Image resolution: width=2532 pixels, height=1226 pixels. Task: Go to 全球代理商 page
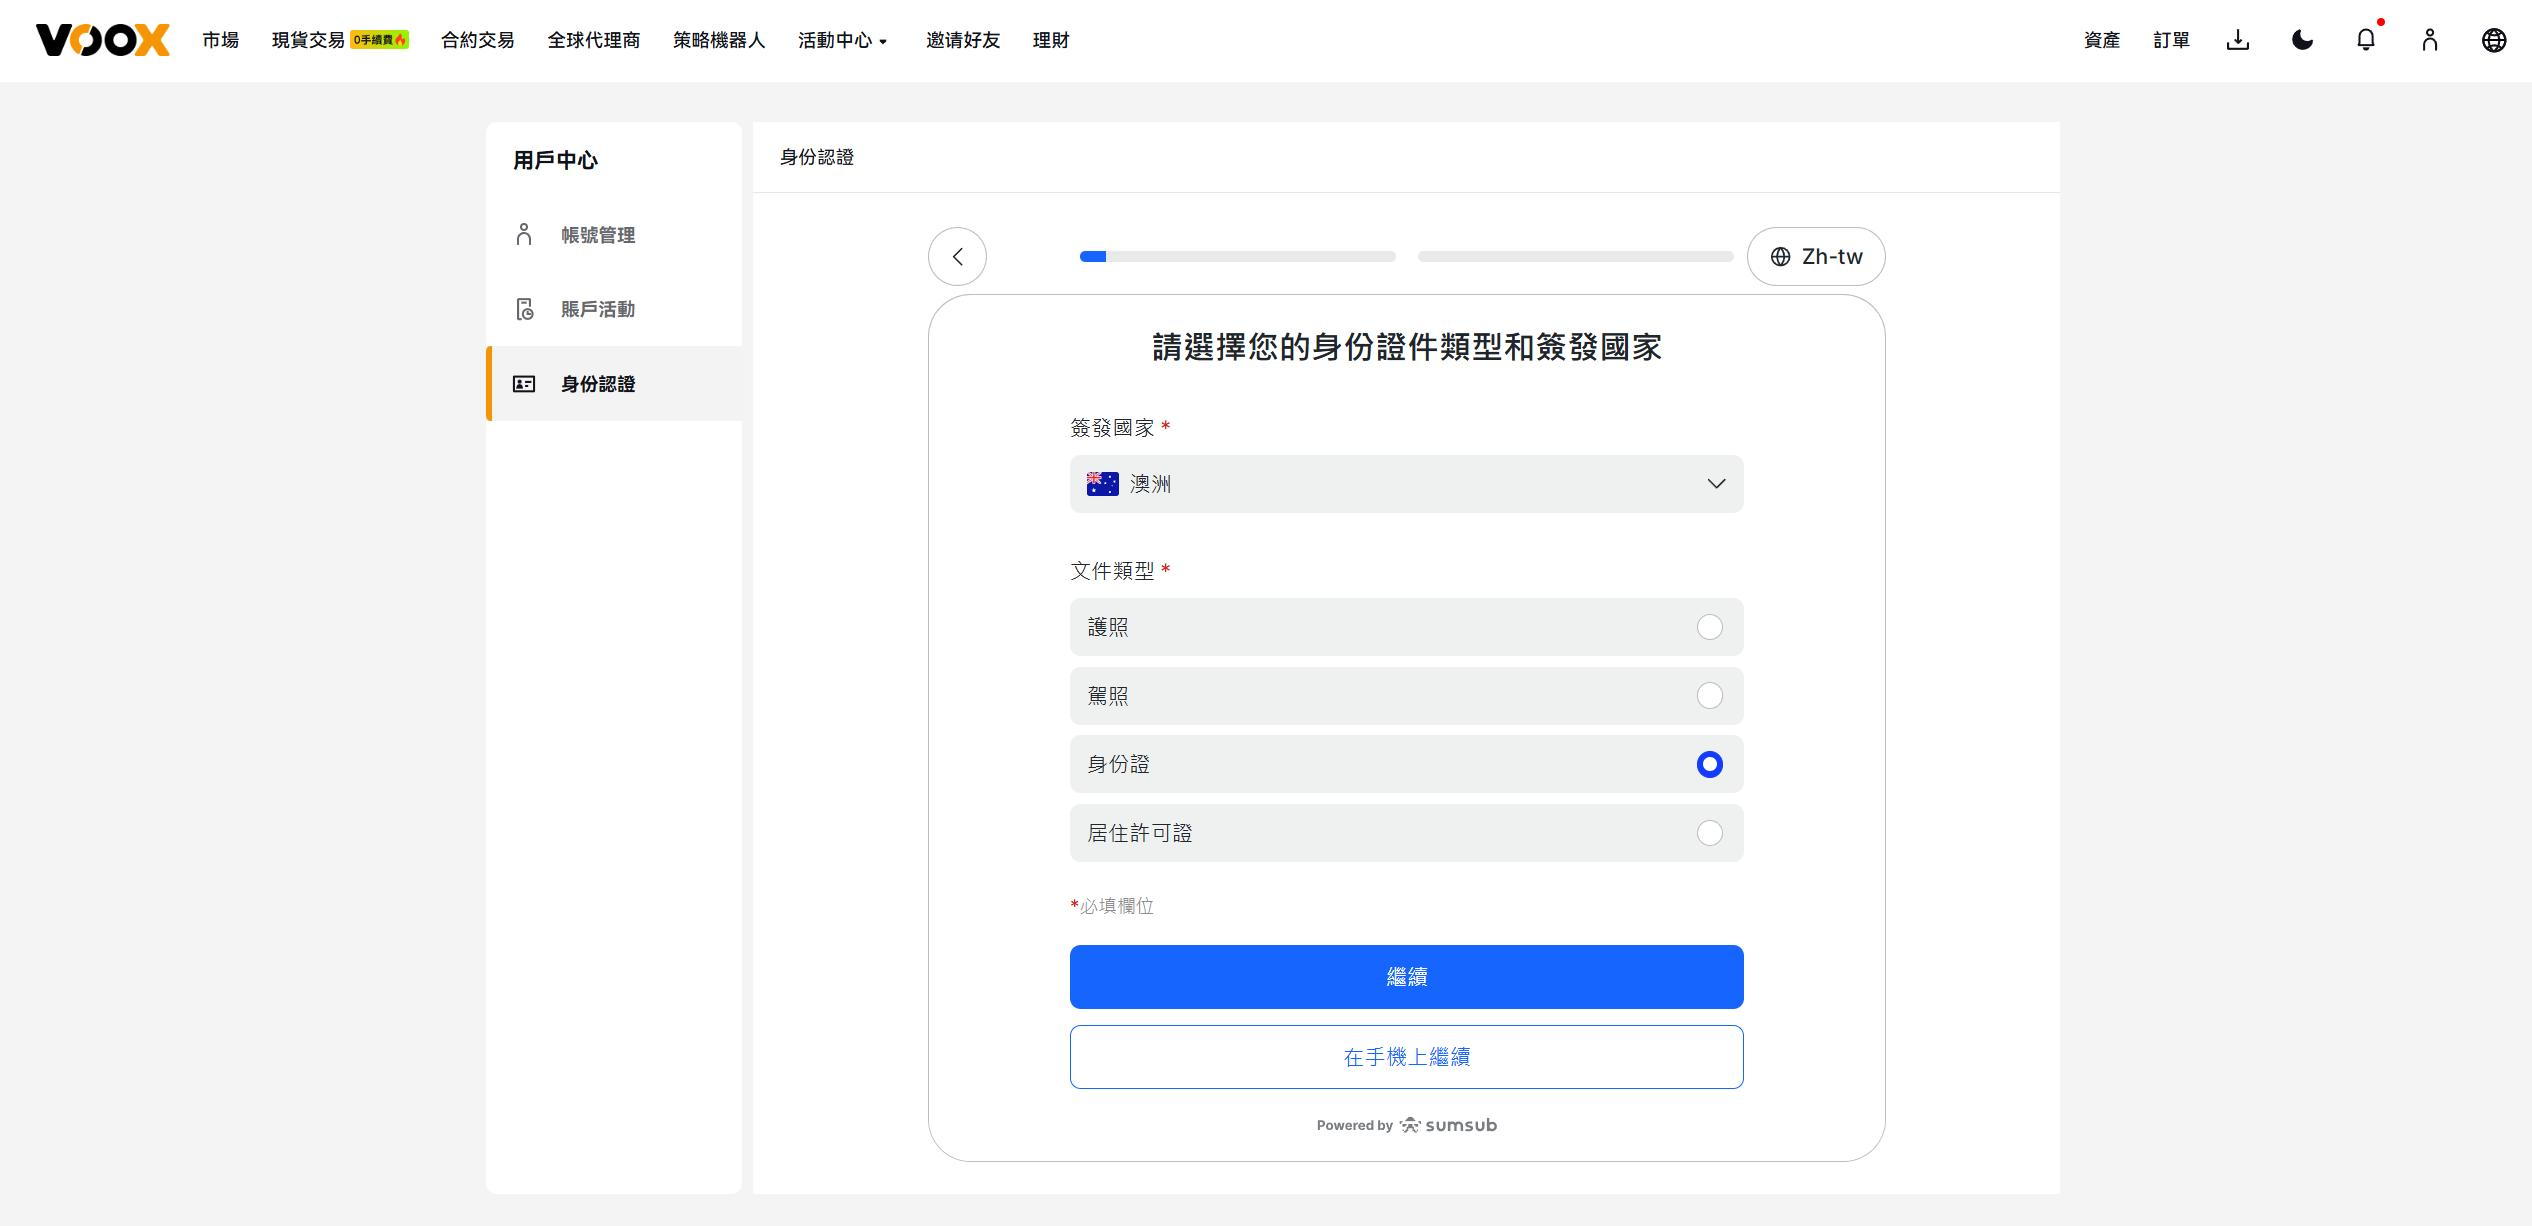click(x=593, y=40)
